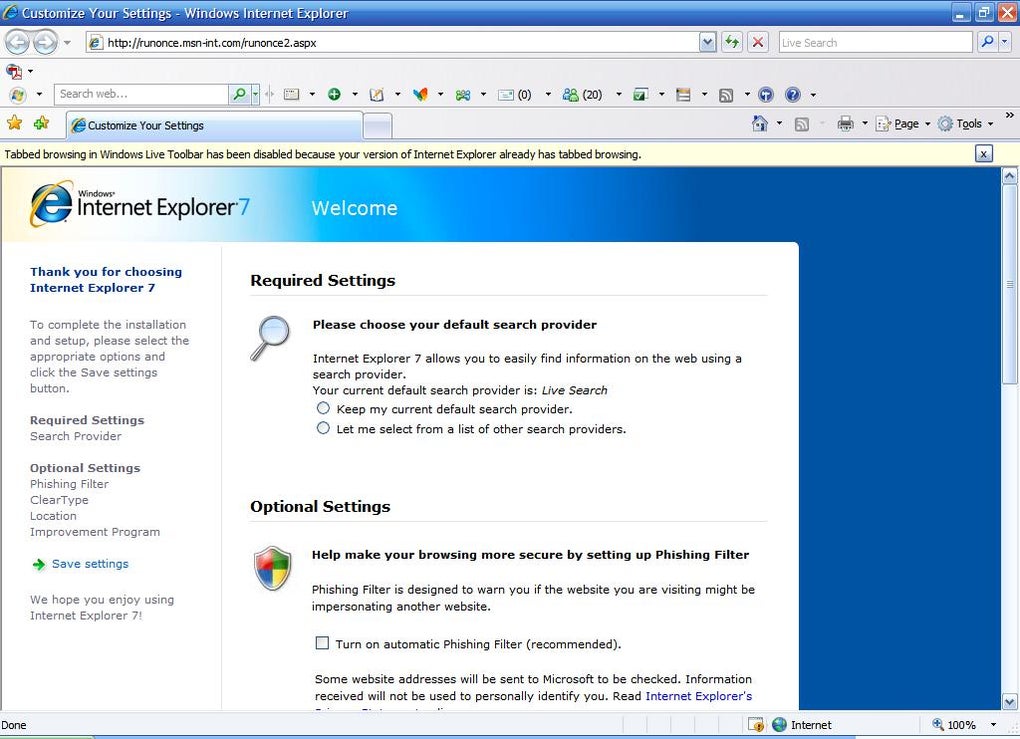Select Keep my current default search provider
Image resolution: width=1020 pixels, height=739 pixels.
pos(323,409)
